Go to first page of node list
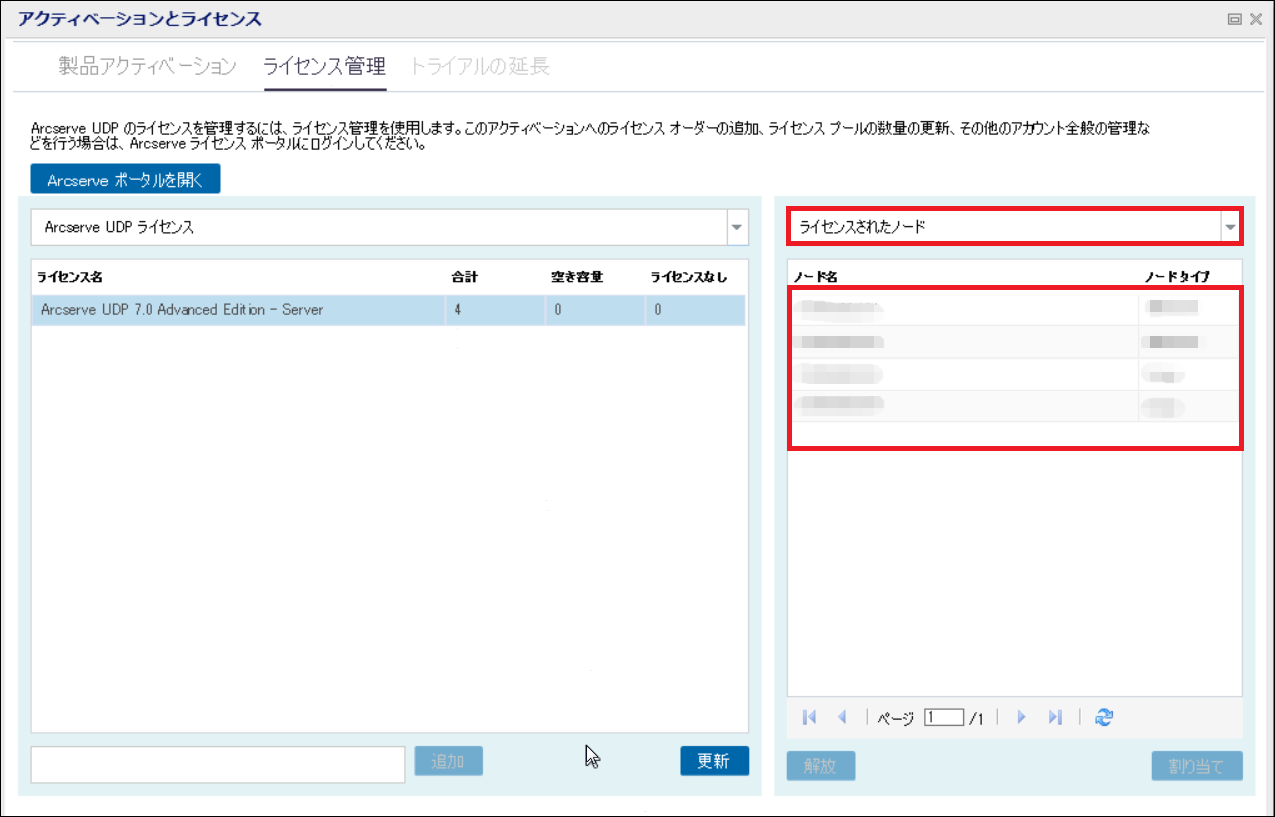 pos(810,717)
